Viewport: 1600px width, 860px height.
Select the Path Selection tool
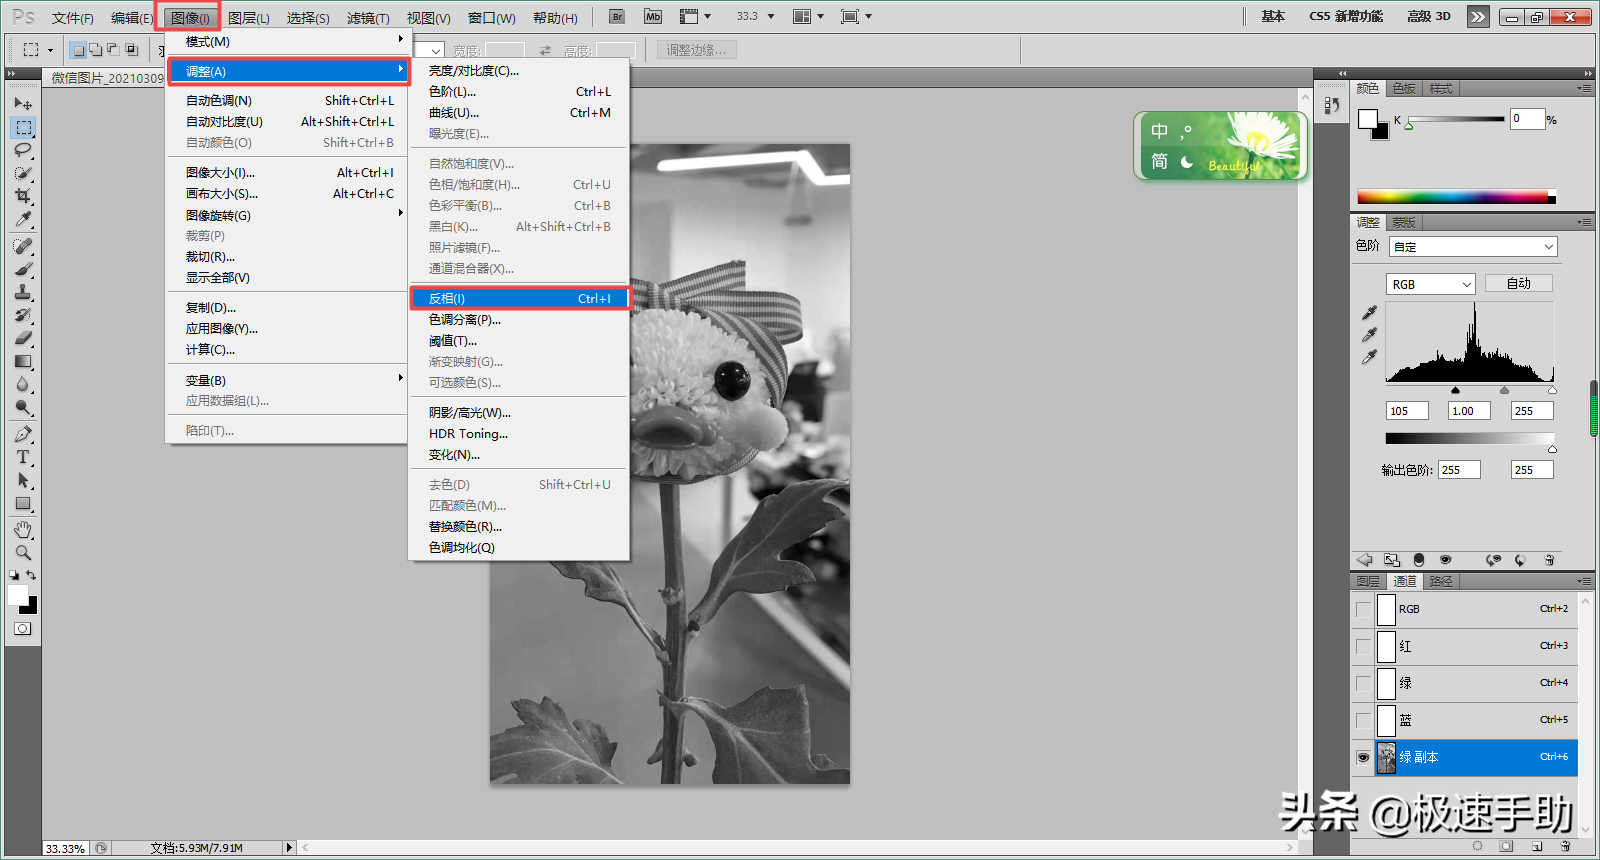pos(23,480)
